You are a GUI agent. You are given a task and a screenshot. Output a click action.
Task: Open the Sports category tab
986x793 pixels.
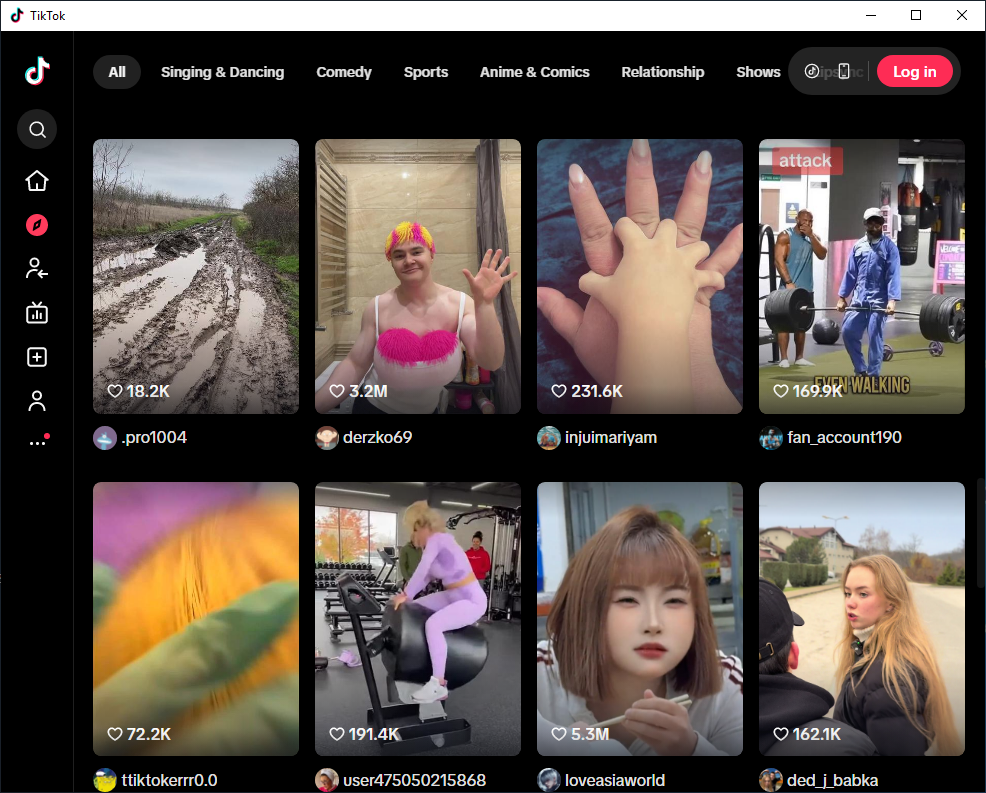pyautogui.click(x=426, y=71)
